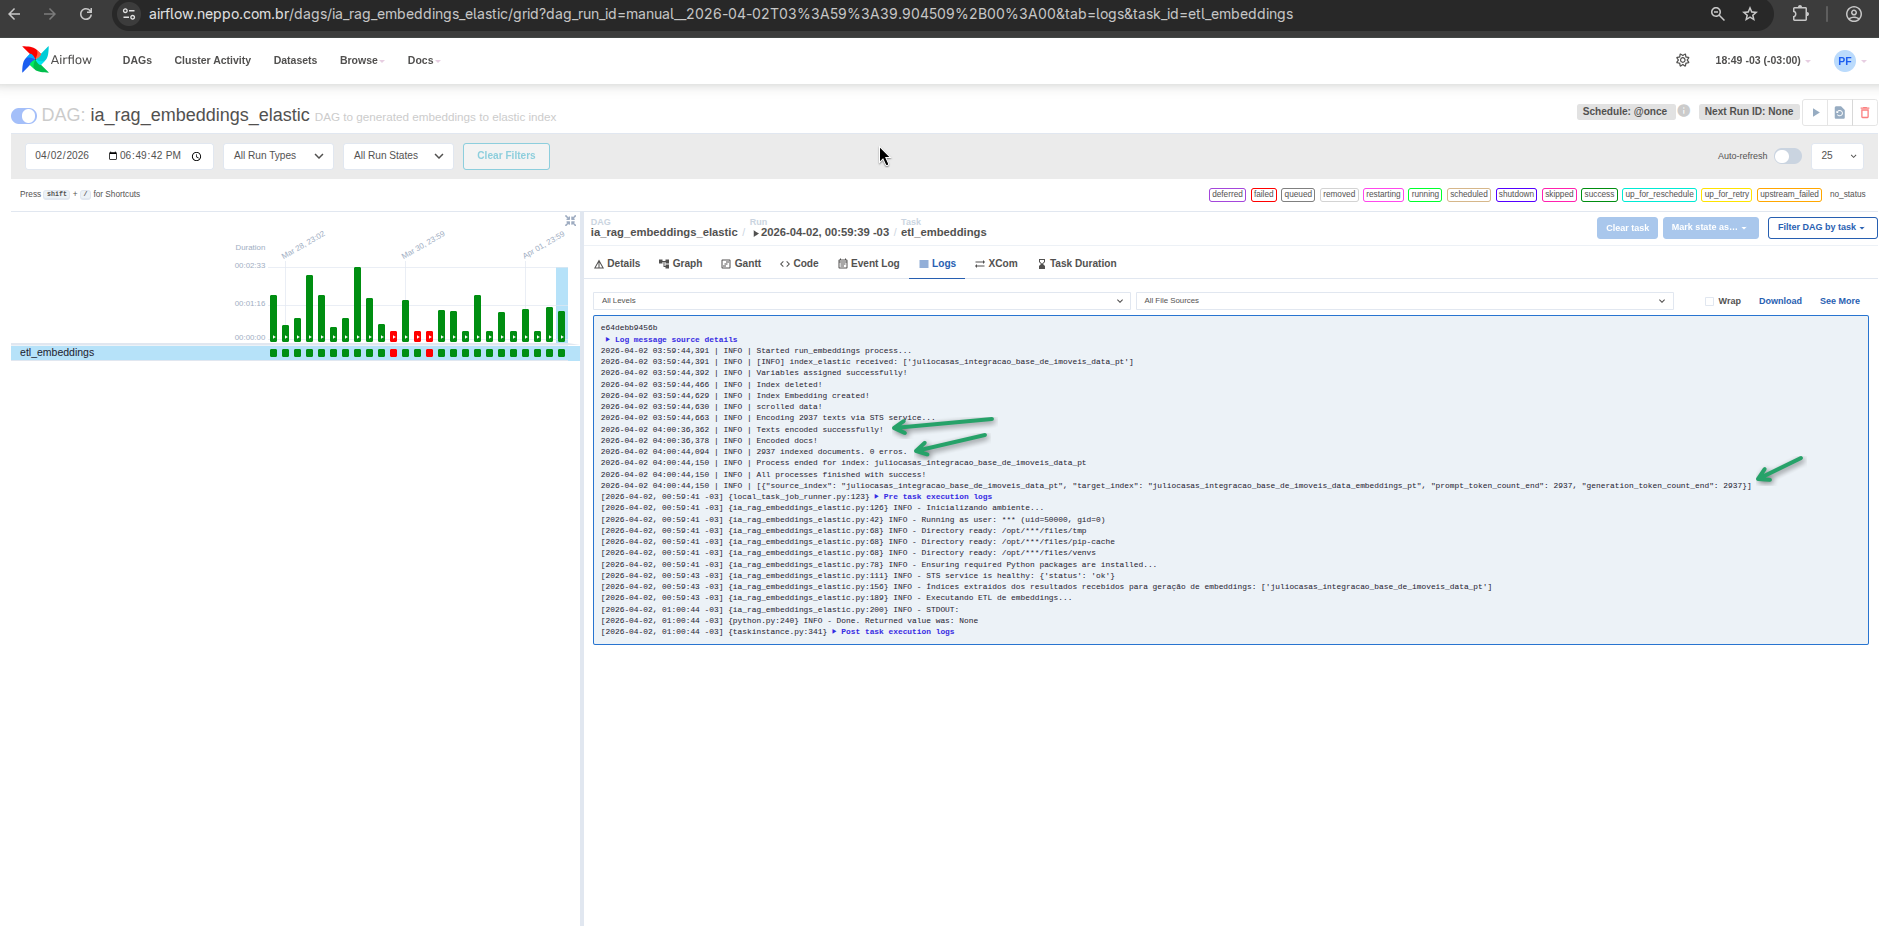Expand Post task execution logs
The height and width of the screenshot is (926, 1879).
coord(893,632)
